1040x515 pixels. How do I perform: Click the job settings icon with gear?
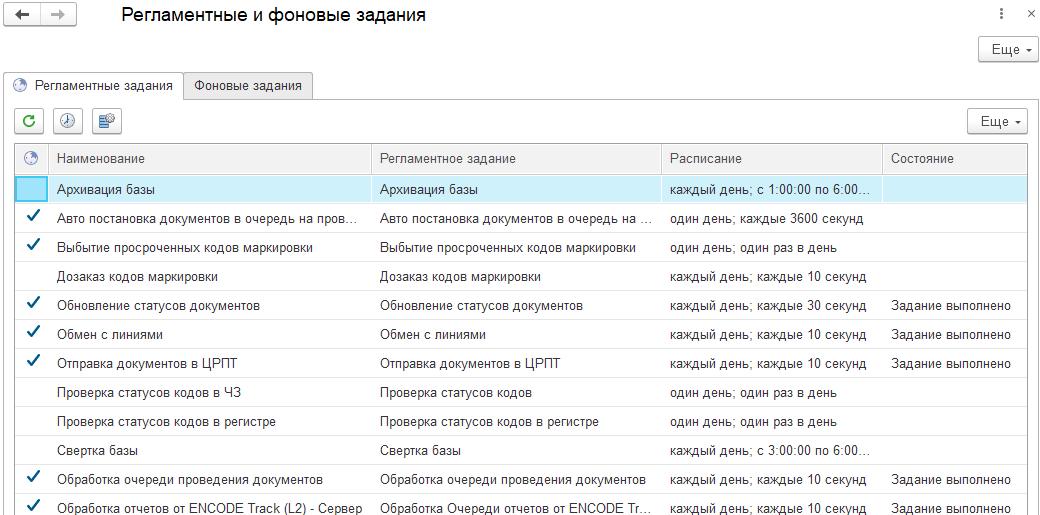click(x=106, y=121)
